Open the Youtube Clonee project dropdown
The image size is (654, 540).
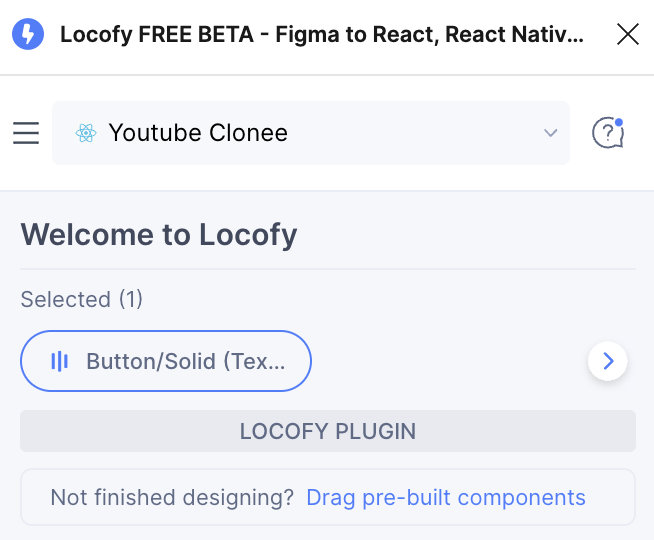tap(311, 133)
